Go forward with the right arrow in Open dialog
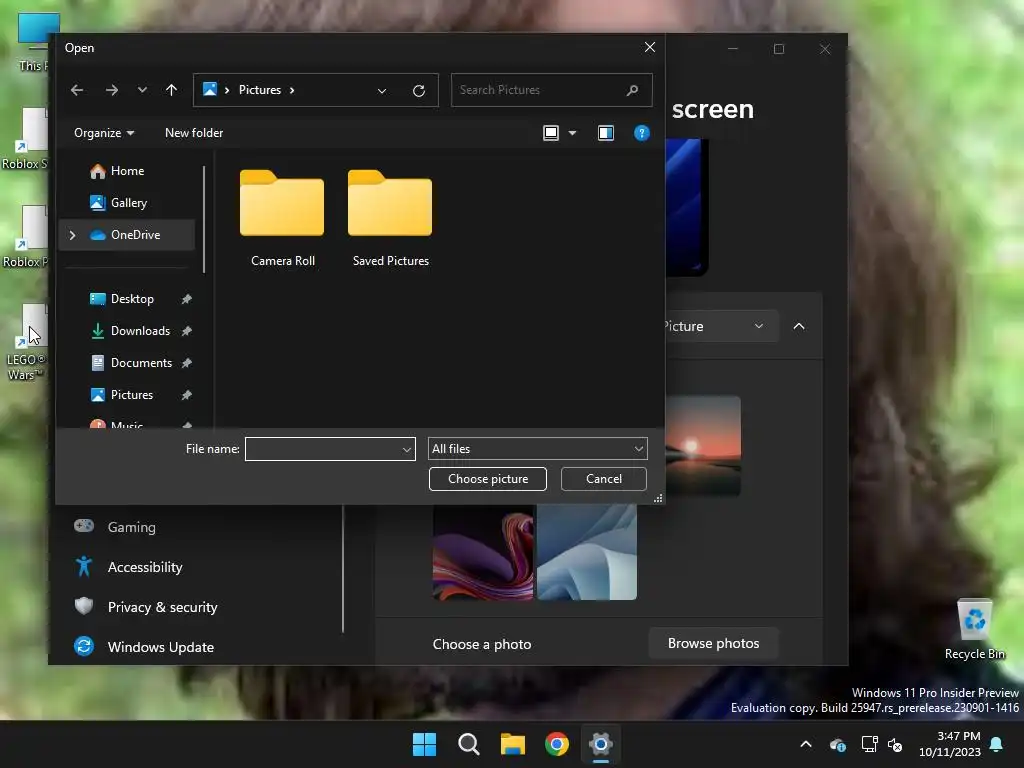The image size is (1024, 768). 112,90
